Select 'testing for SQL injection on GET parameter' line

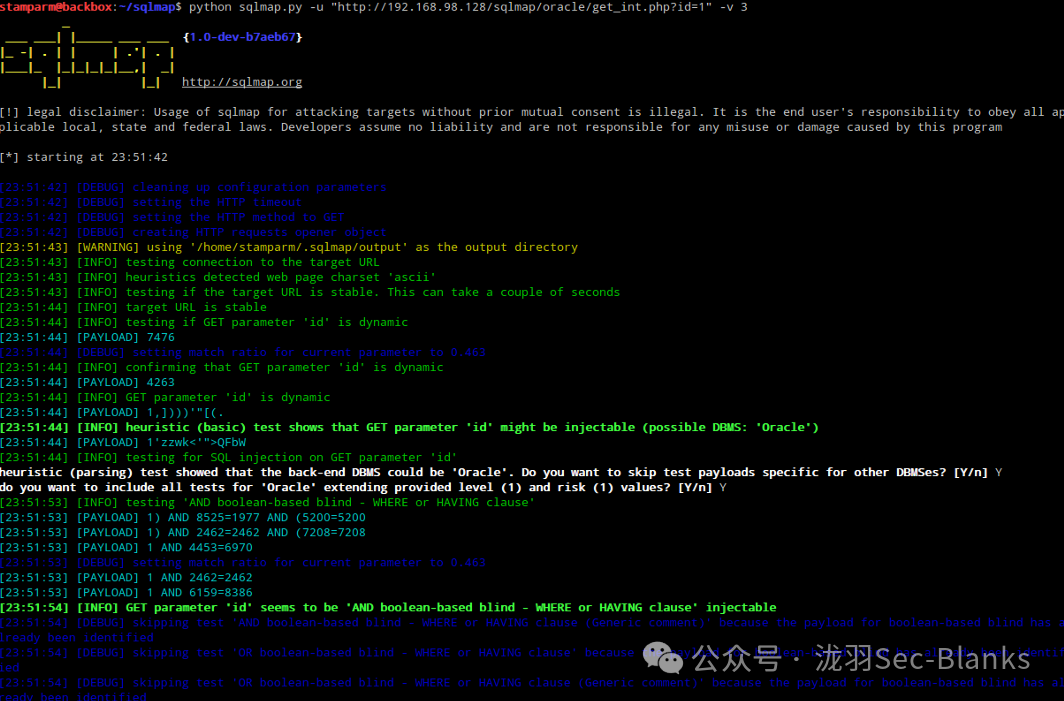228,457
